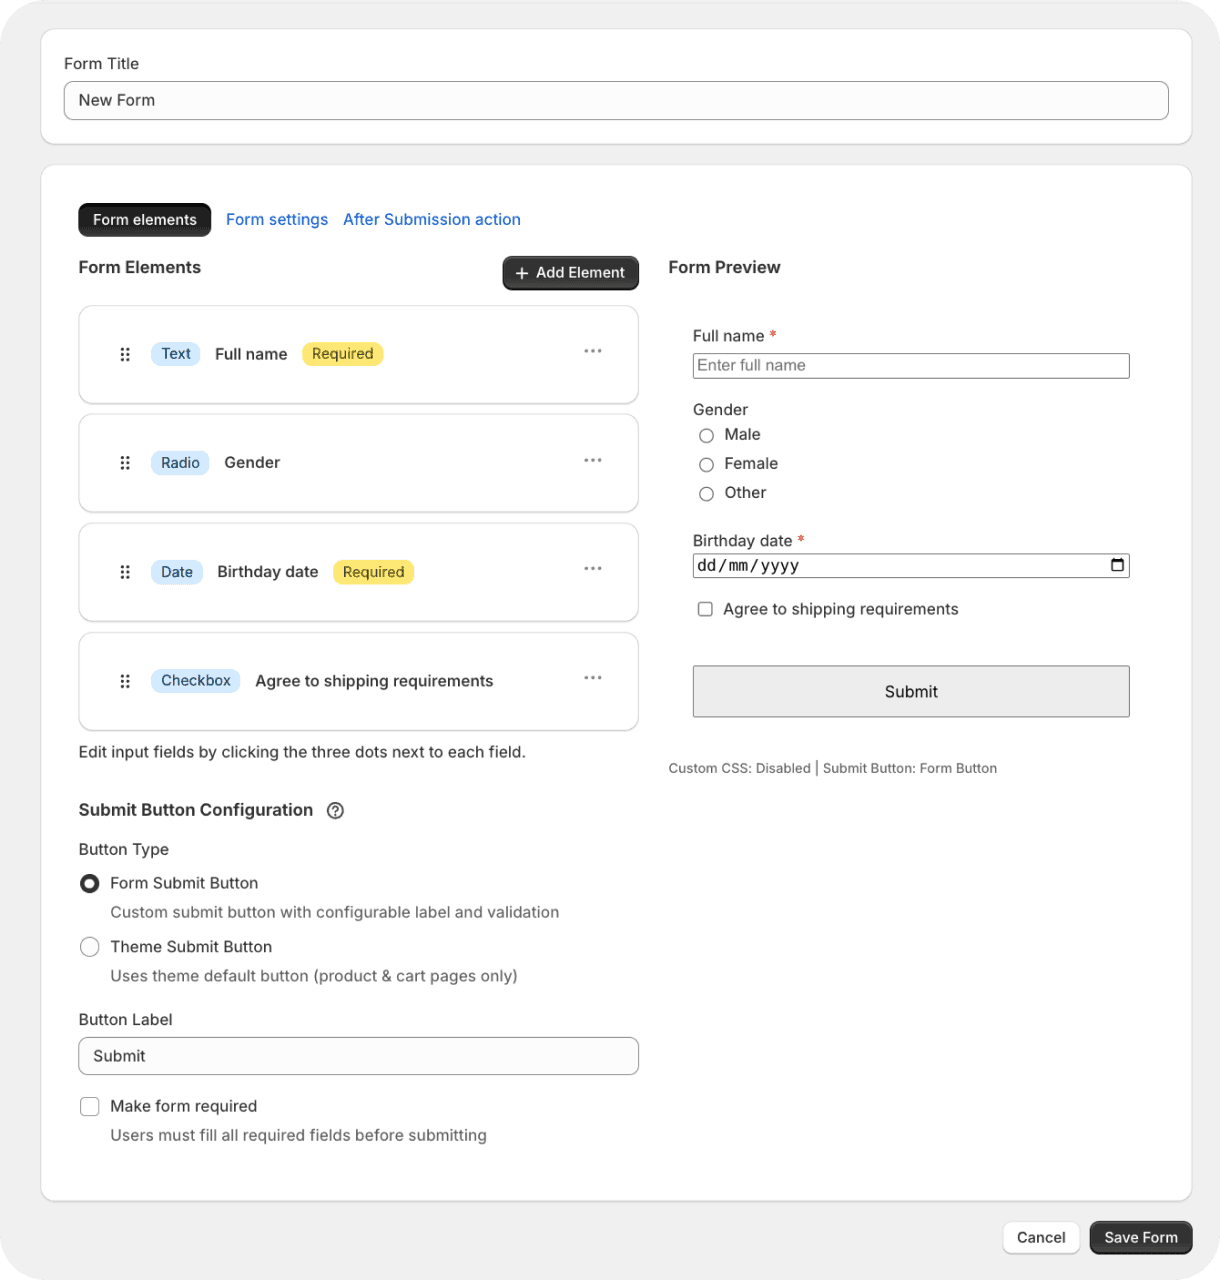This screenshot has height=1280, width=1220.
Task: Select Other in the Gender preview
Action: click(706, 493)
